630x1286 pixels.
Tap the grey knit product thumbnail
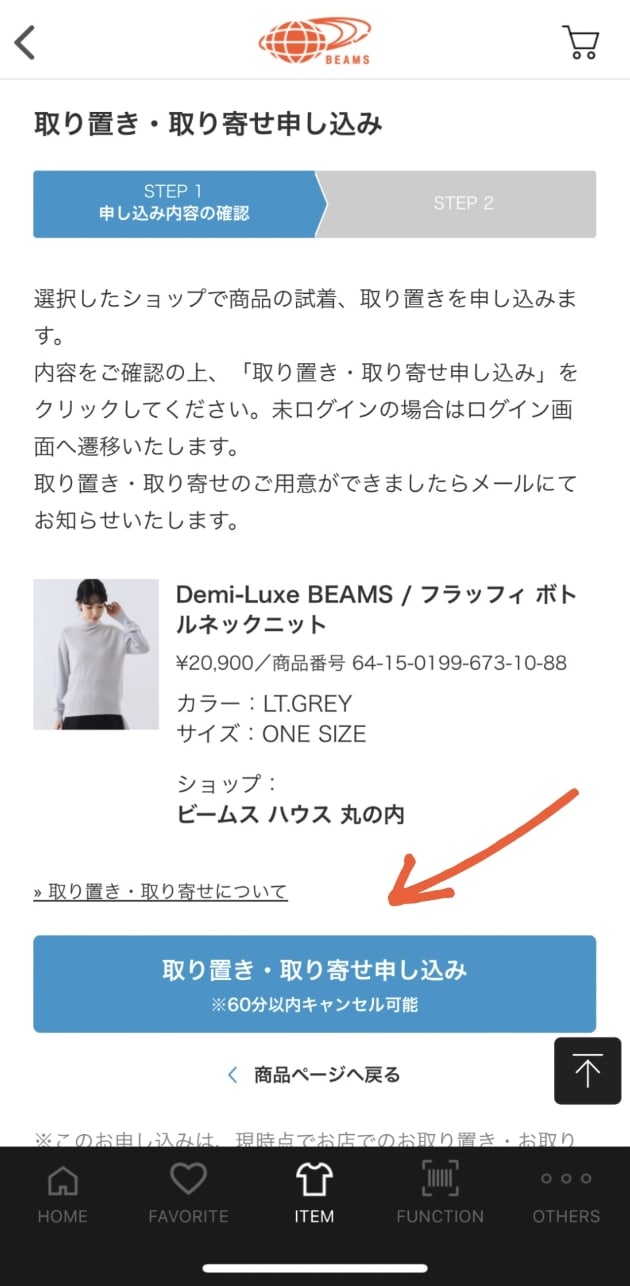[96, 654]
